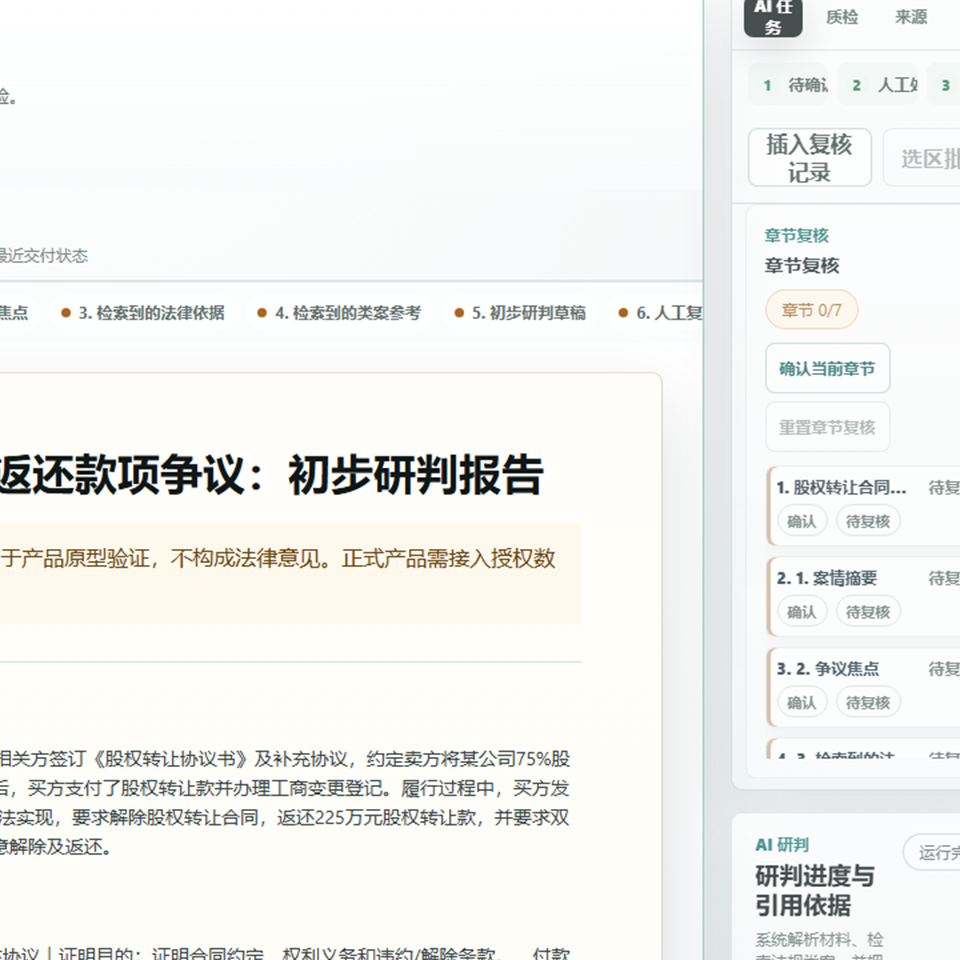Click the 选区批 button
Image resolution: width=960 pixels, height=960 pixels.
pyautogui.click(x=921, y=158)
